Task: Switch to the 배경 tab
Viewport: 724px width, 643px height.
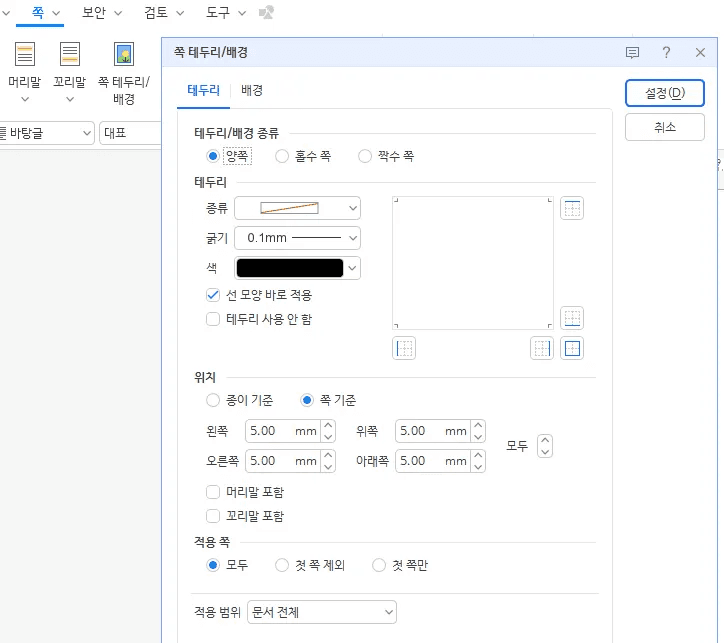Action: coord(252,90)
